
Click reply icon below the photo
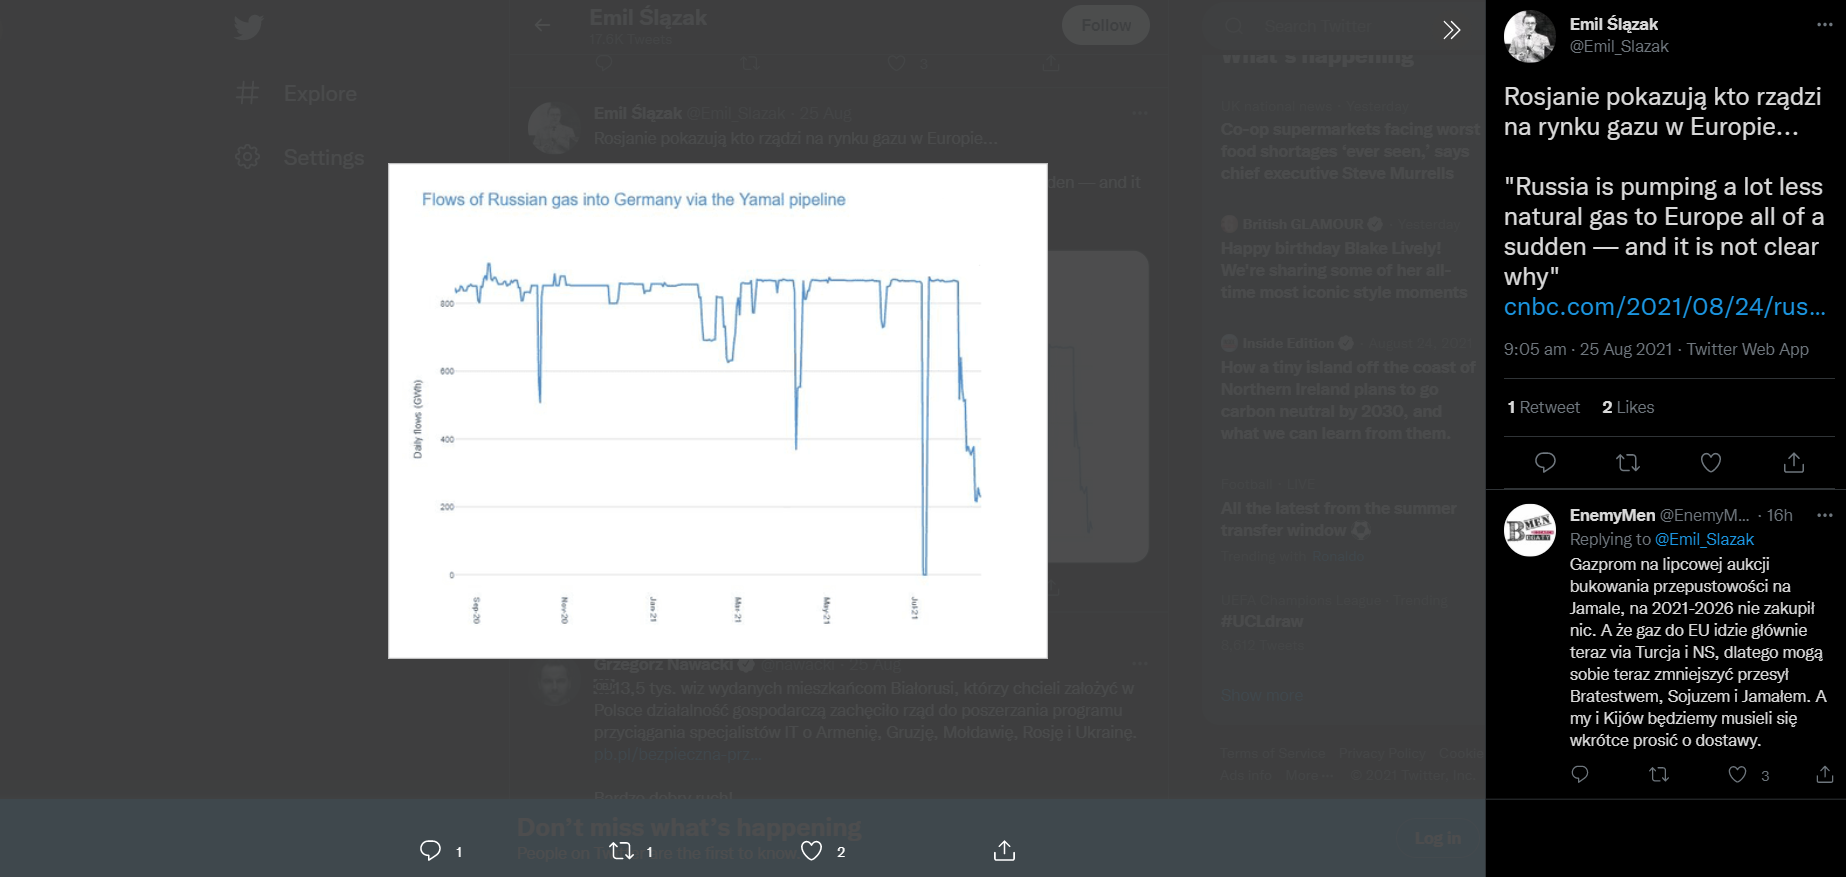(431, 851)
